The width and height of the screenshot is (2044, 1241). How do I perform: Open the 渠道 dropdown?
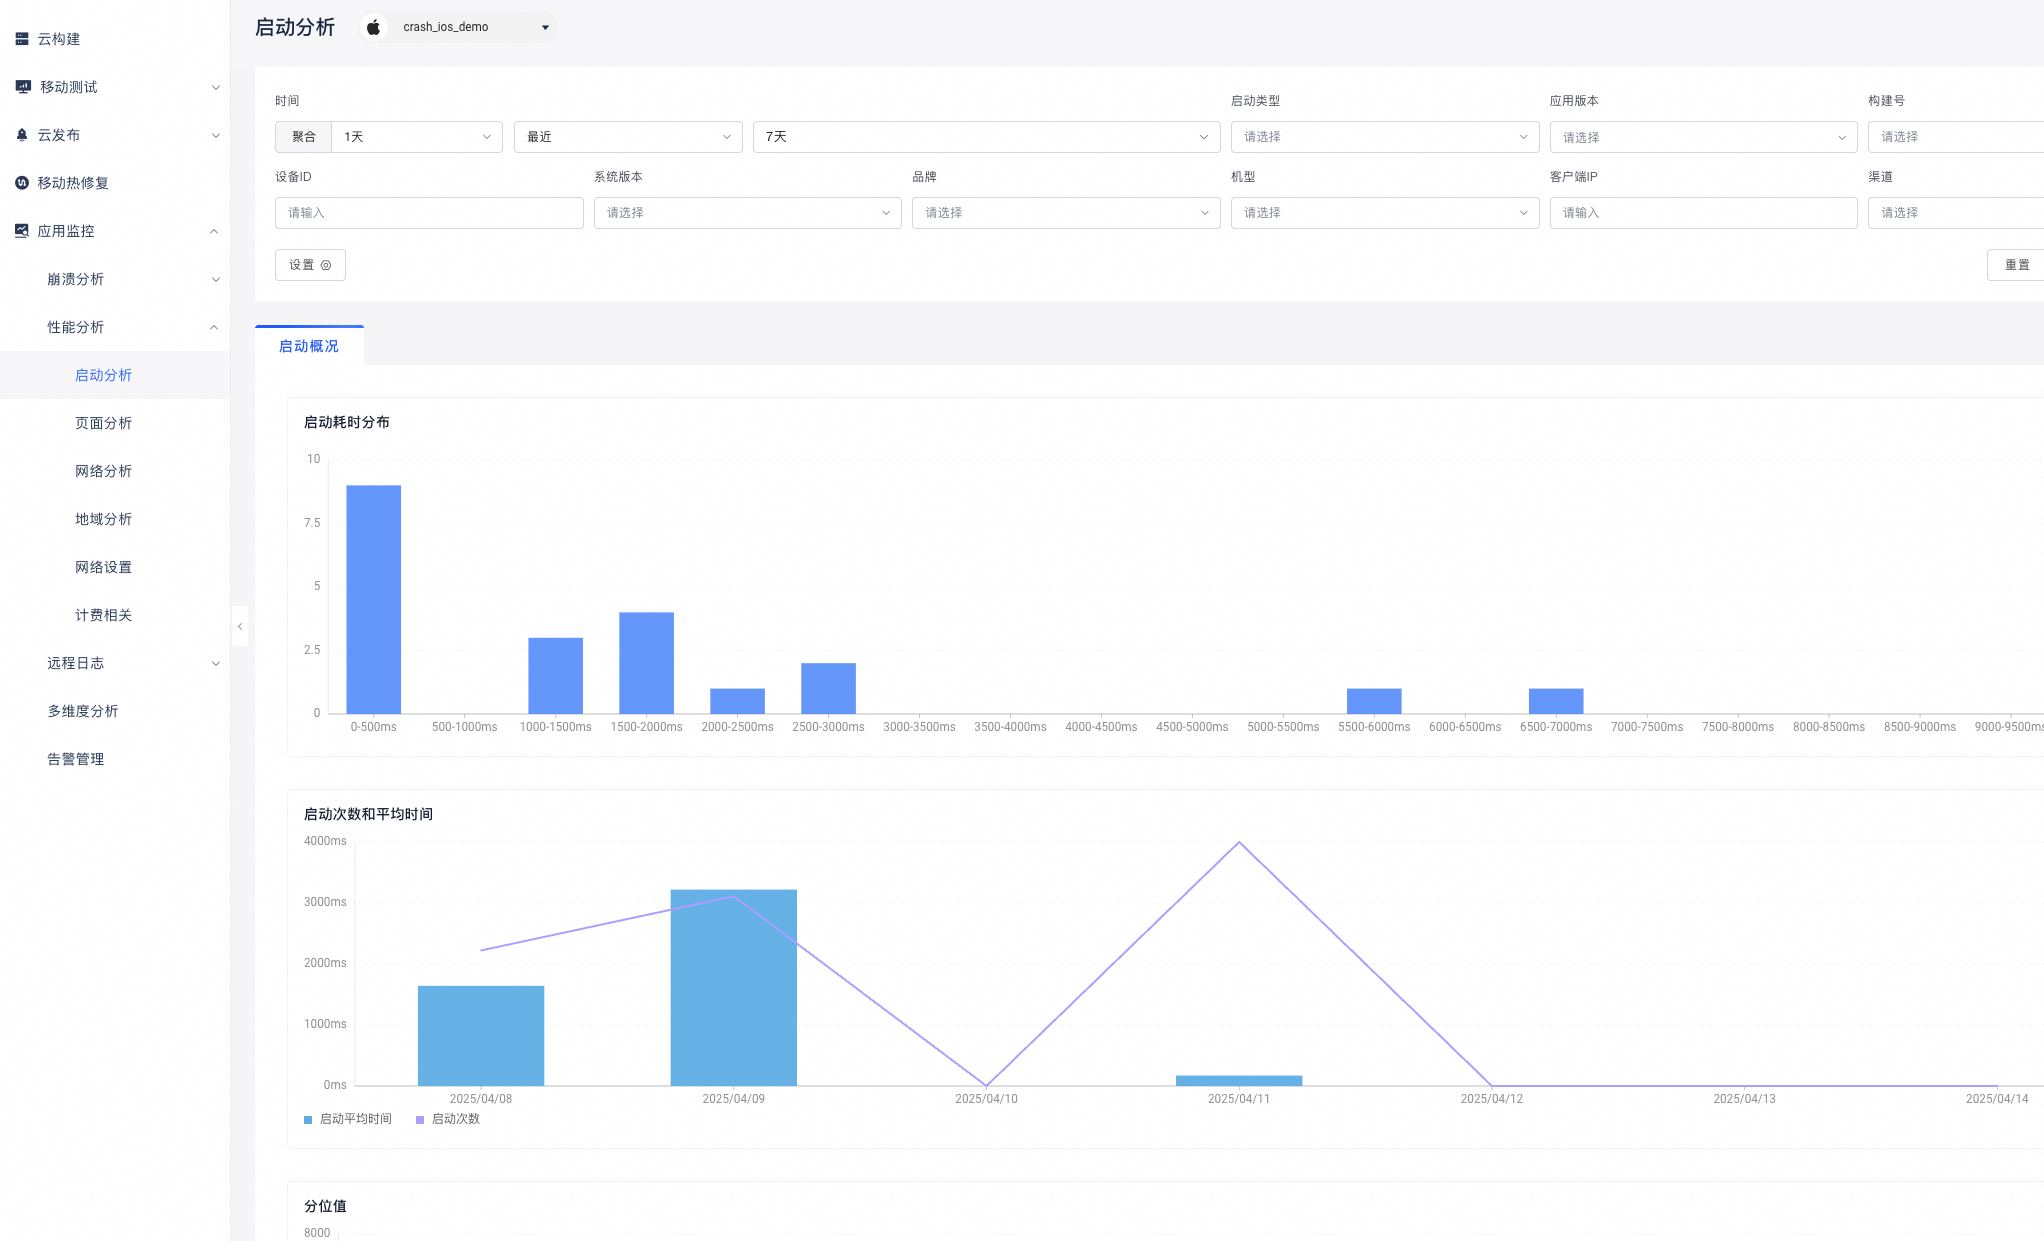click(1956, 213)
